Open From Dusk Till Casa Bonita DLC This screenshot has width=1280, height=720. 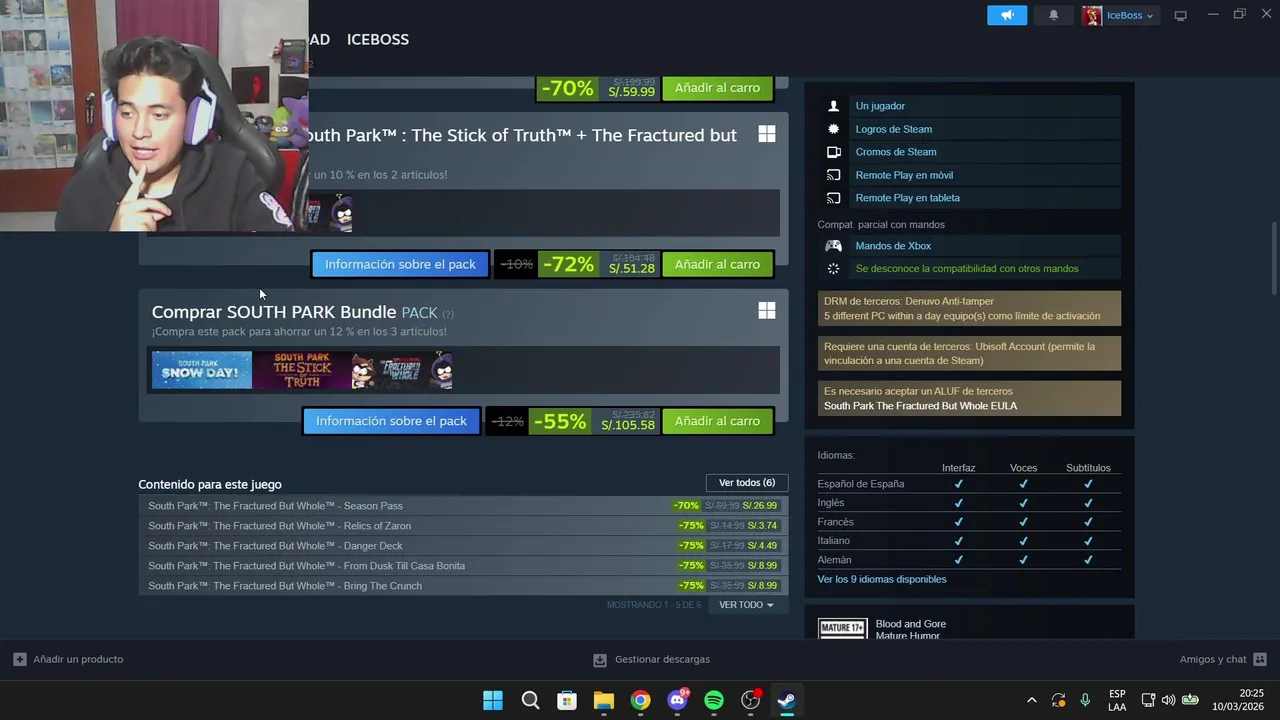point(463,566)
